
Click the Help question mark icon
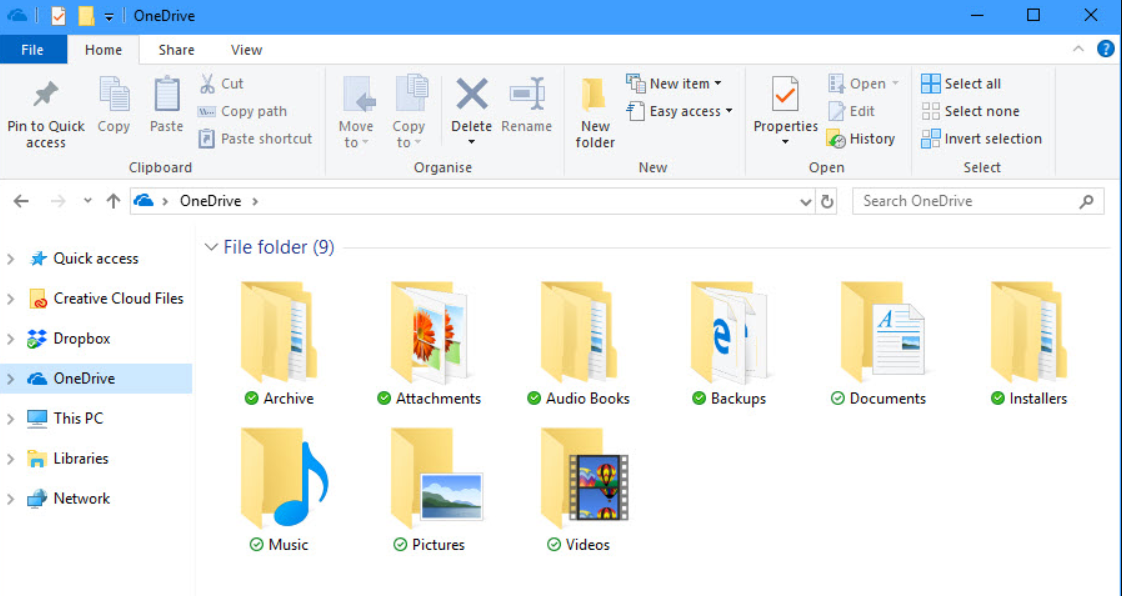point(1105,49)
